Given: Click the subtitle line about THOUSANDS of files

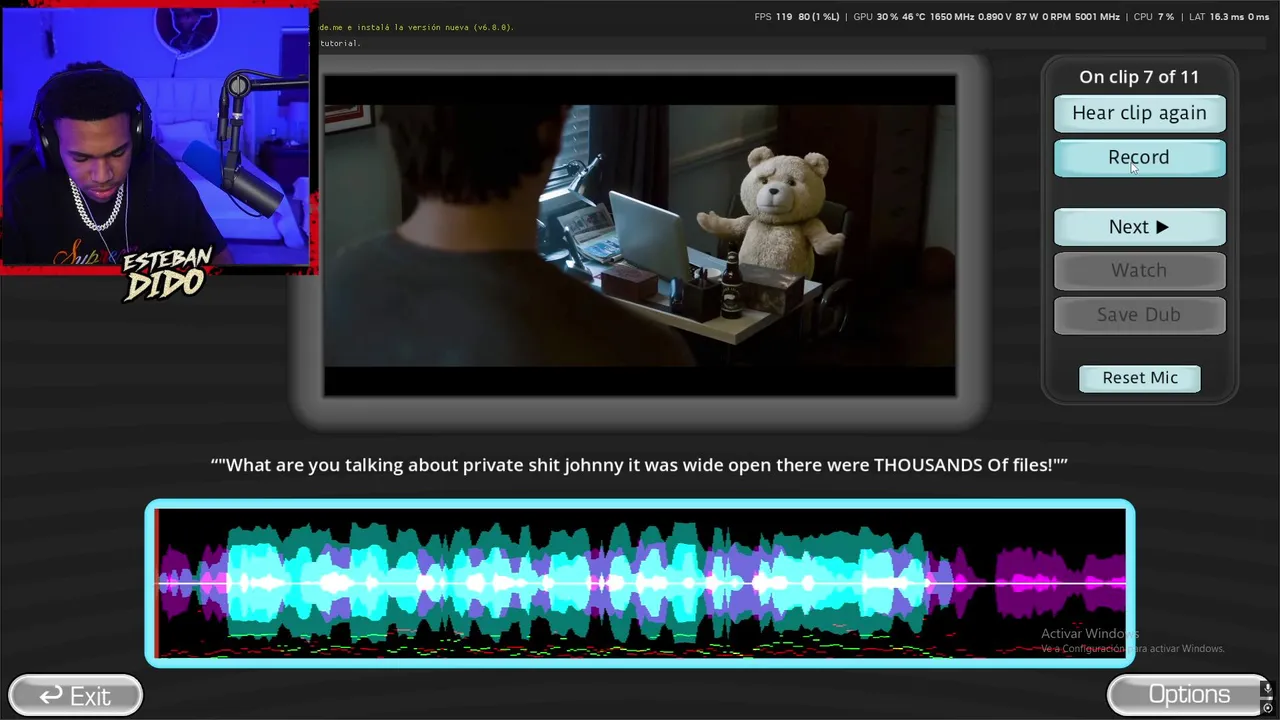Looking at the screenshot, I should pos(639,465).
